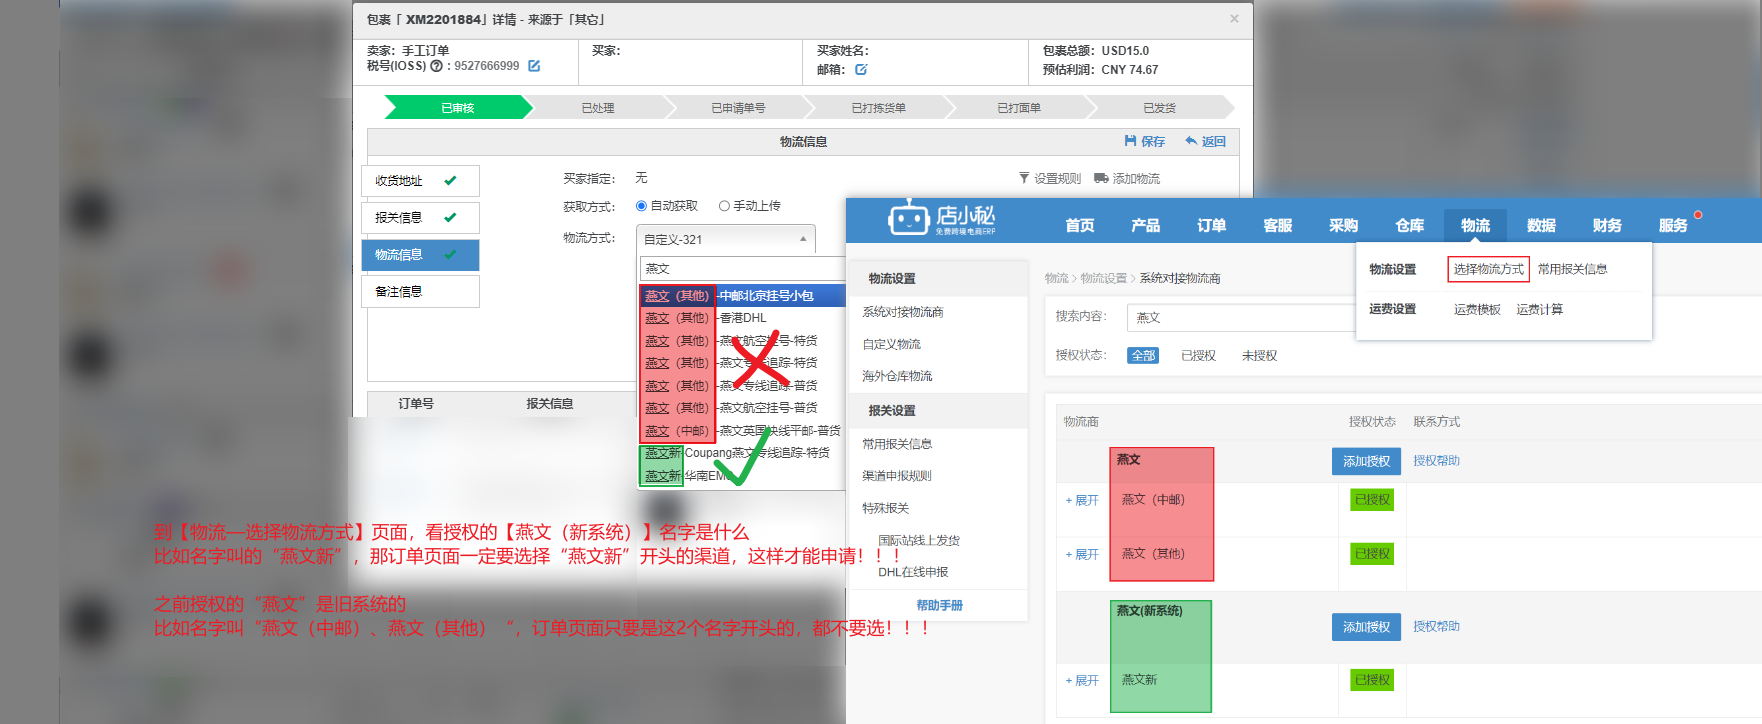This screenshot has height=724, width=1762.
Task: Open 特殊报关 in the sidebar
Action: point(886,508)
